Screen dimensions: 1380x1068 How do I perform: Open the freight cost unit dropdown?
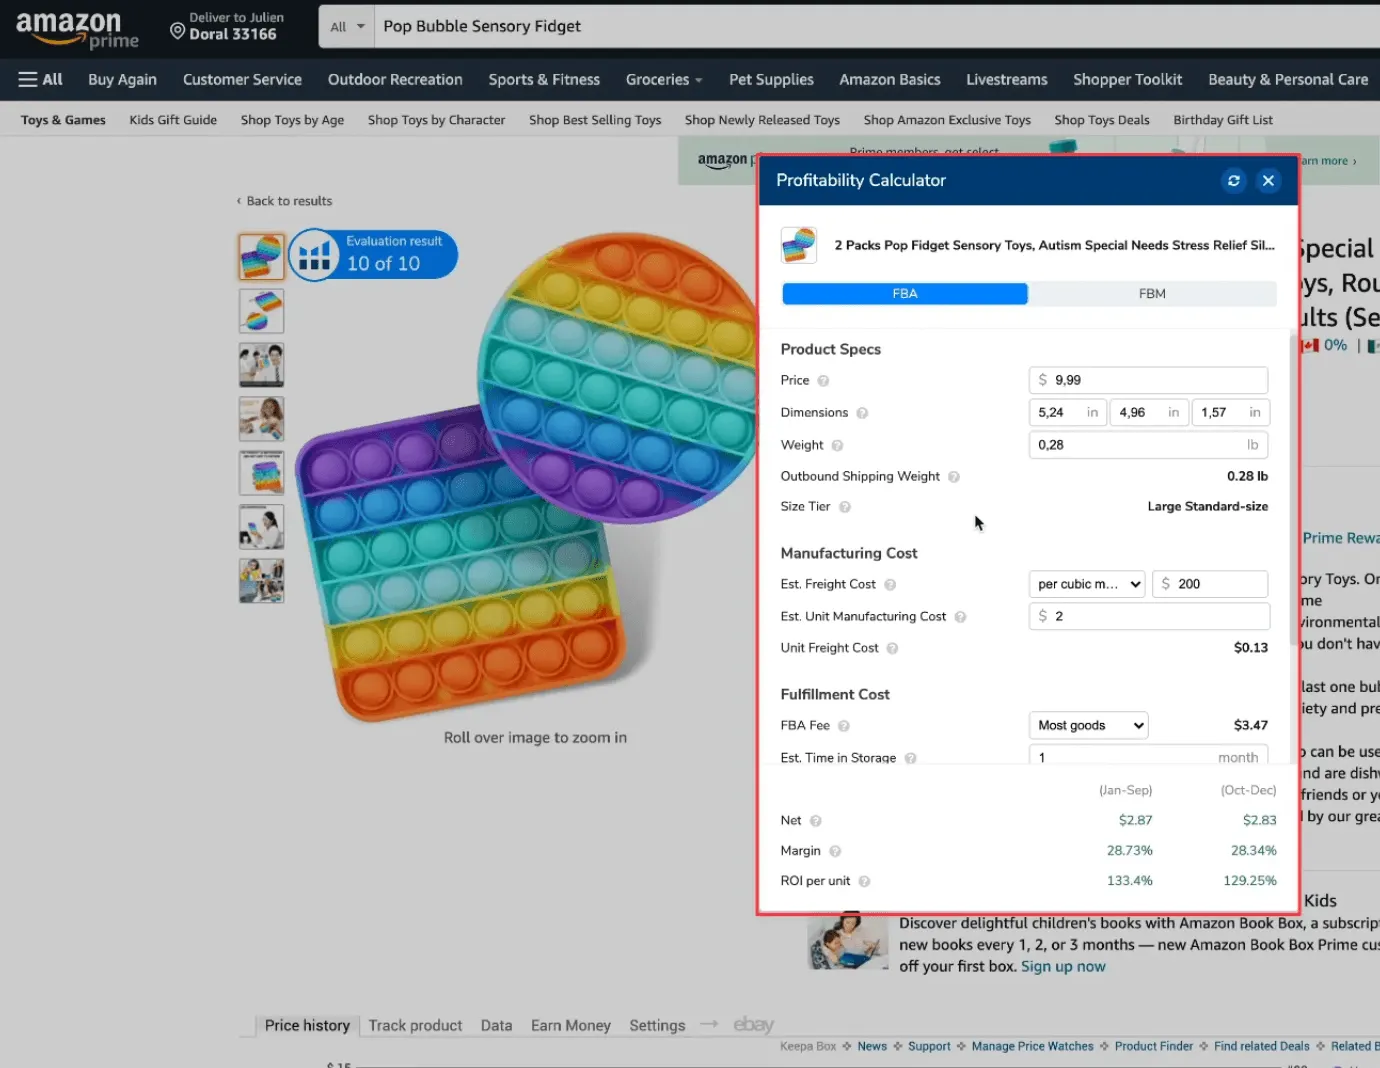pos(1087,584)
